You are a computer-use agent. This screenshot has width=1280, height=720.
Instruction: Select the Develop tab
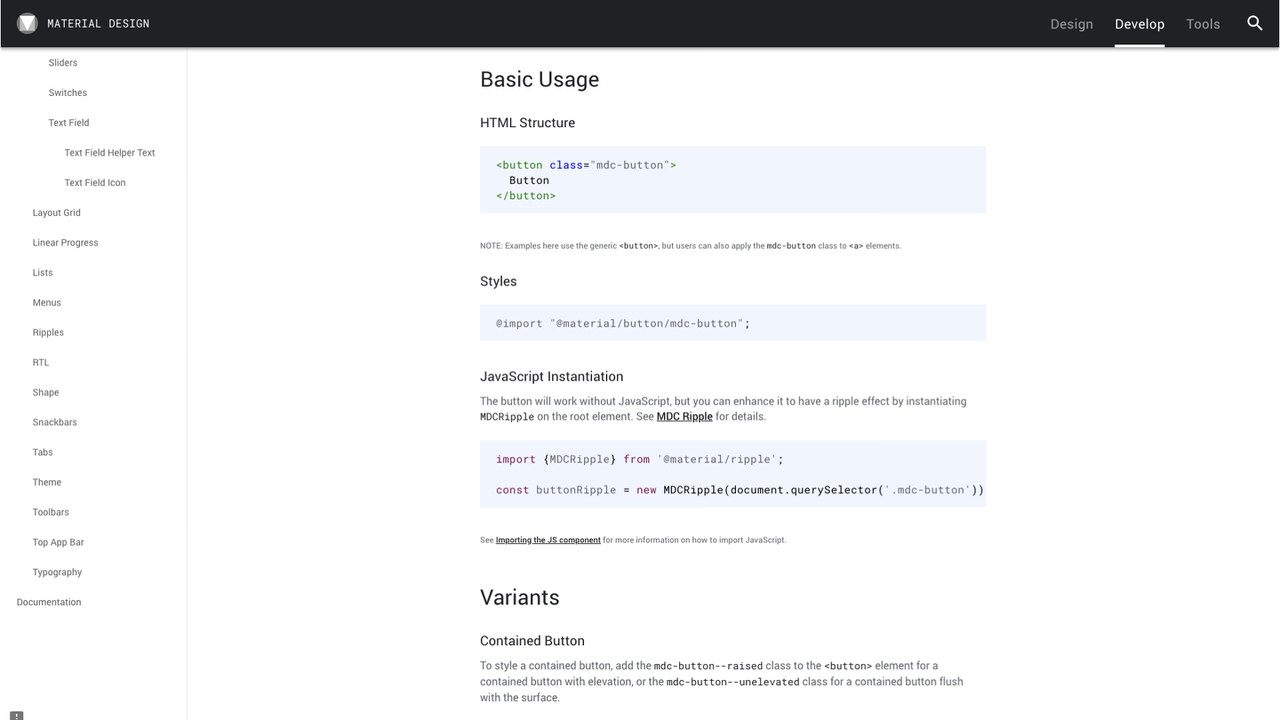click(x=1139, y=24)
